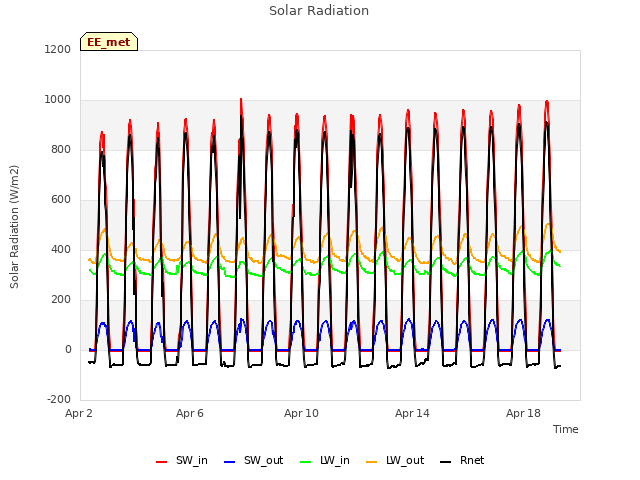Click the orange LW_out legend swatch
This screenshot has width=640, height=480.
pyautogui.click(x=372, y=462)
